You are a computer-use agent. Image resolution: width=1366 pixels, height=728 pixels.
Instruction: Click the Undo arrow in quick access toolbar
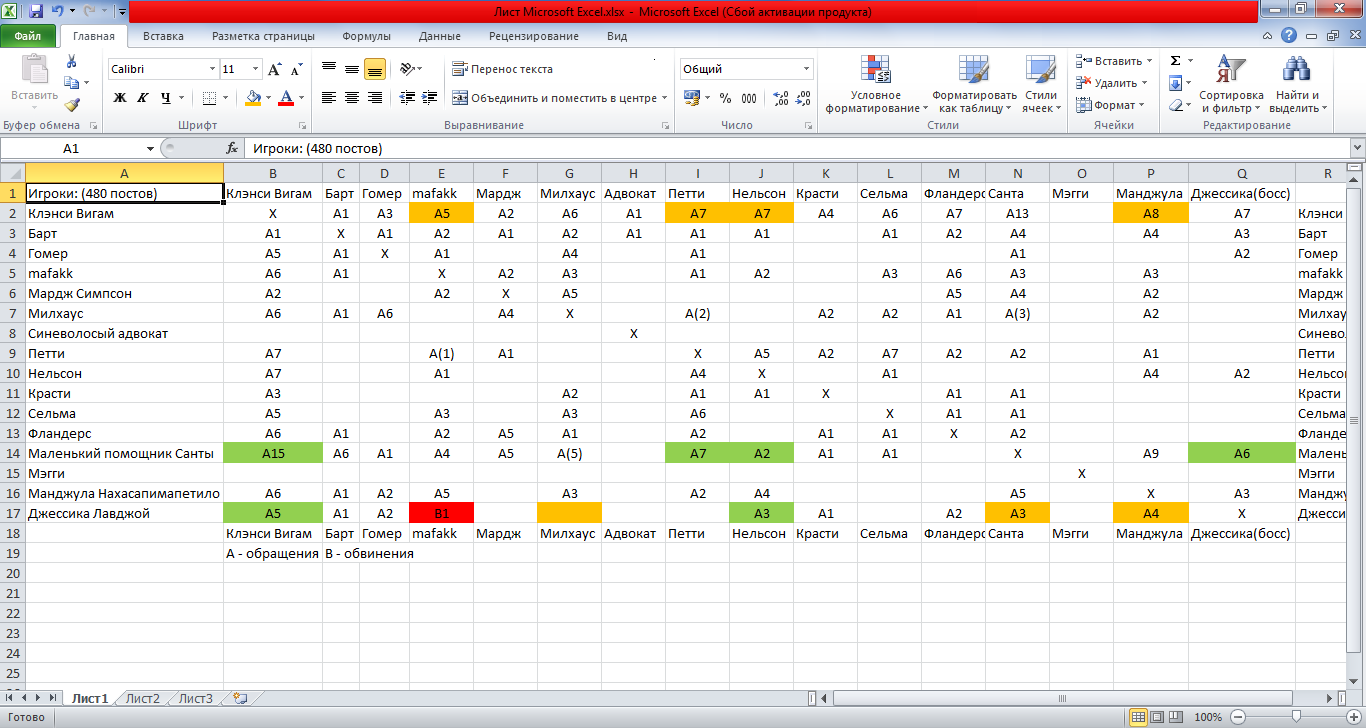tap(57, 12)
